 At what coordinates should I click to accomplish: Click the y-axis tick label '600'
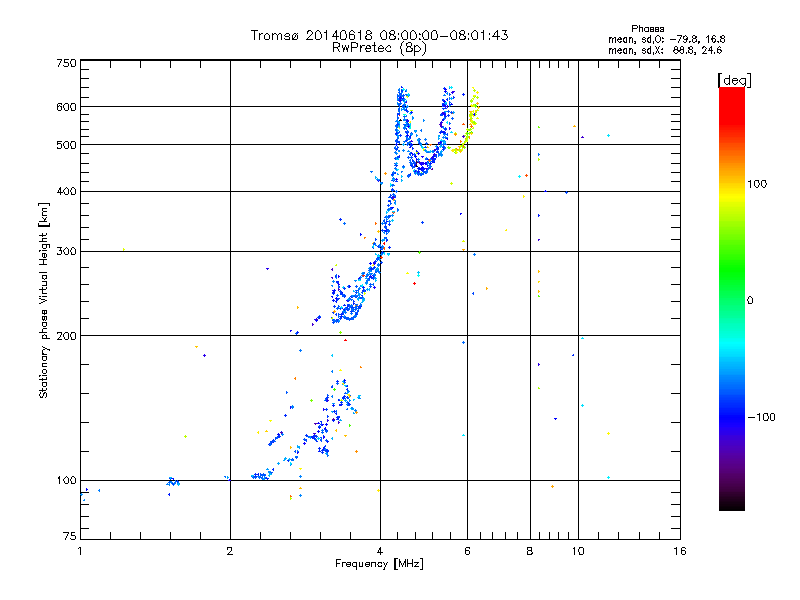coord(66,107)
